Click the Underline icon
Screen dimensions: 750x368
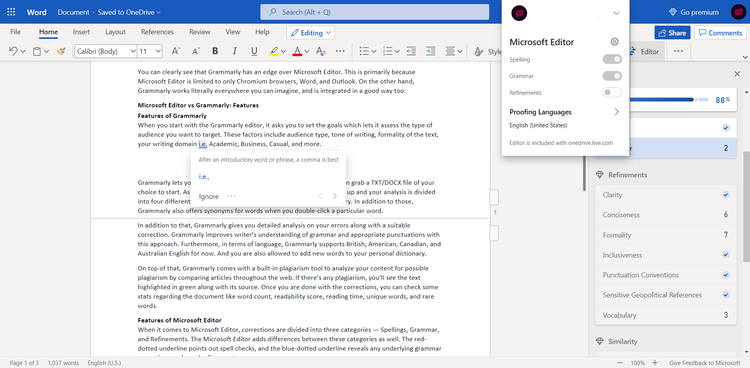pos(254,51)
